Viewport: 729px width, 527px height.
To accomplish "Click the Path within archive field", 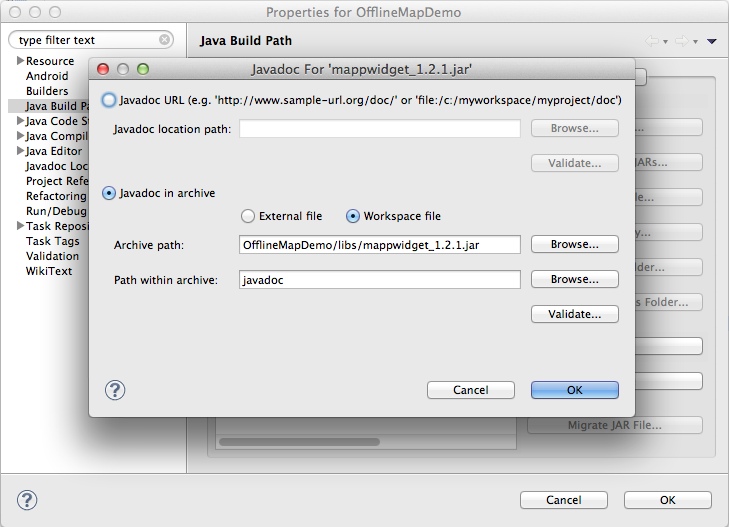I will click(380, 280).
